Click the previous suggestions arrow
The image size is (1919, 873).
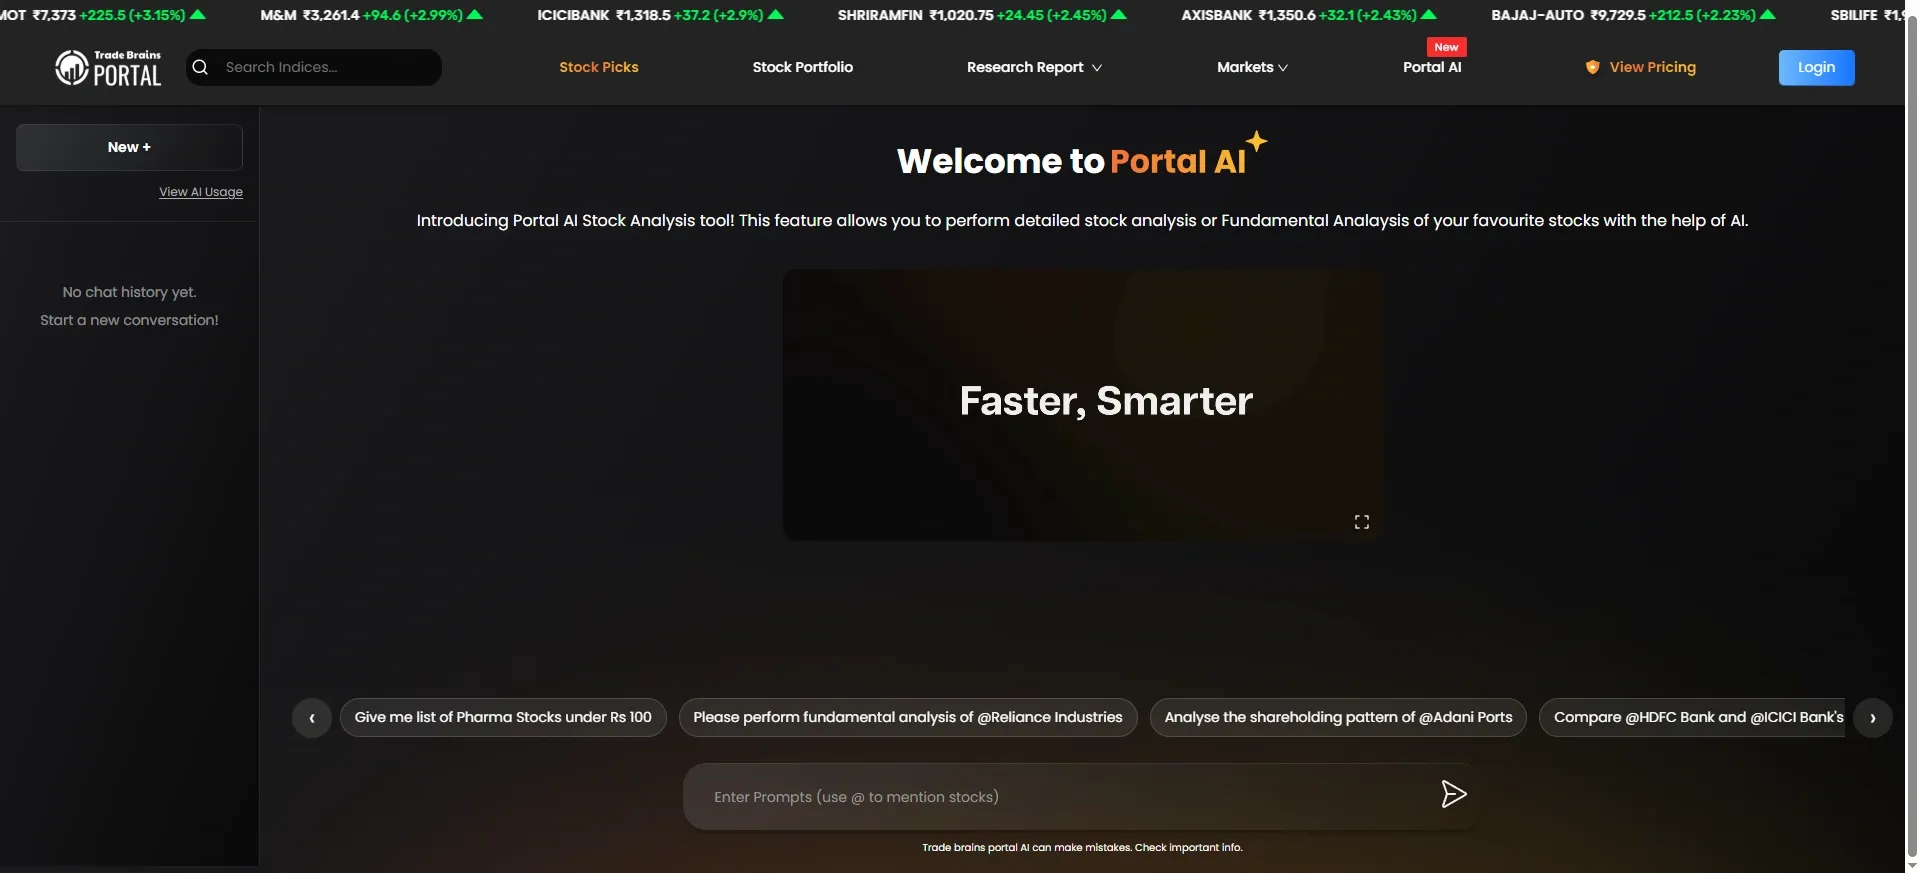(x=312, y=718)
